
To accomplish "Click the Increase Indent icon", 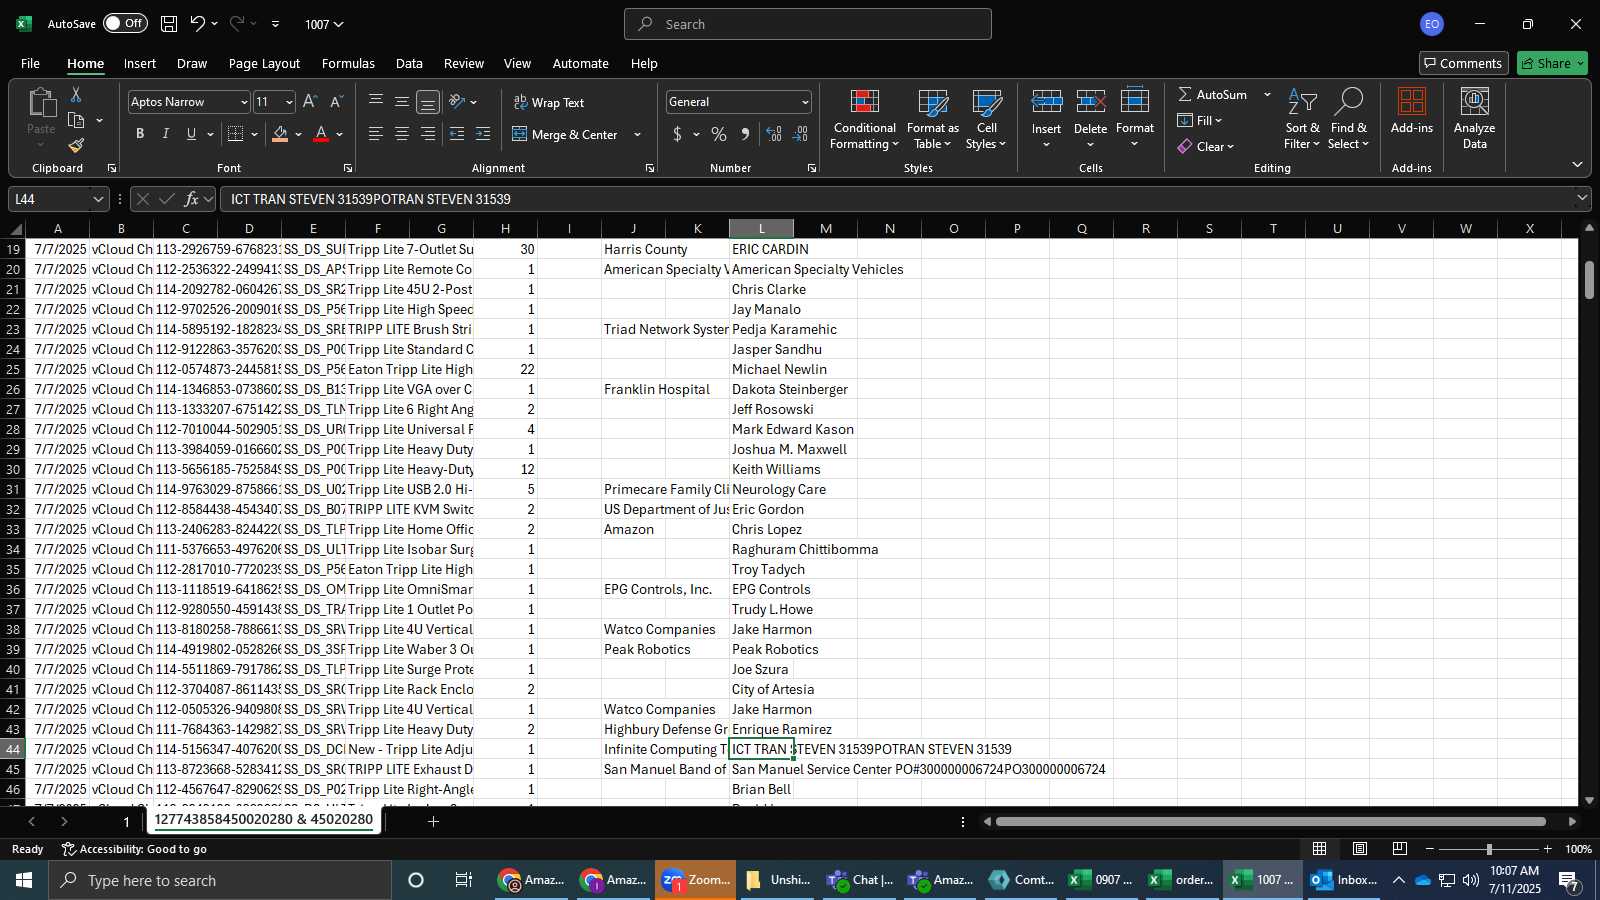I will [483, 134].
